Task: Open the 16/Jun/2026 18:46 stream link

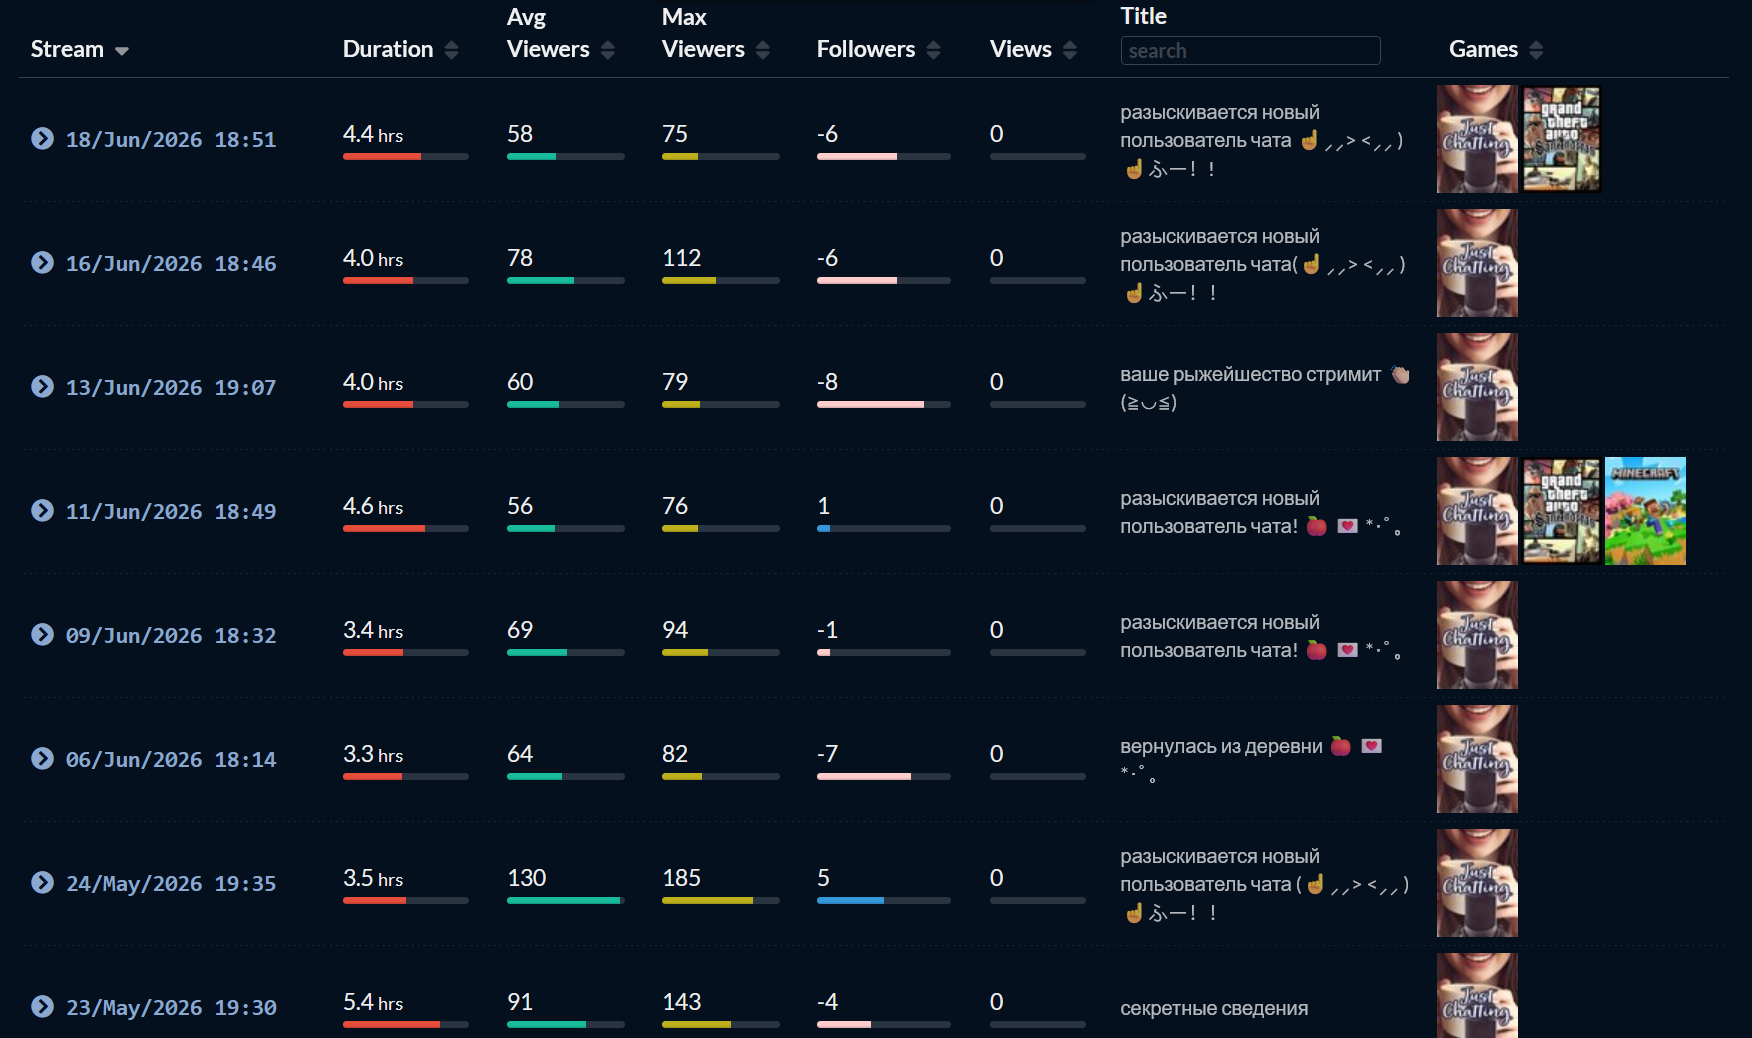Action: point(171,263)
